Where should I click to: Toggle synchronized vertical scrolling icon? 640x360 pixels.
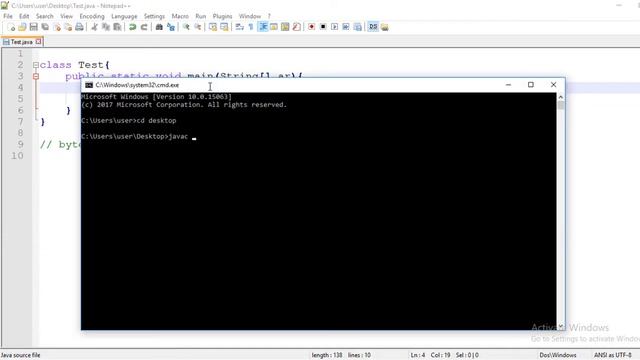[x=213, y=27]
